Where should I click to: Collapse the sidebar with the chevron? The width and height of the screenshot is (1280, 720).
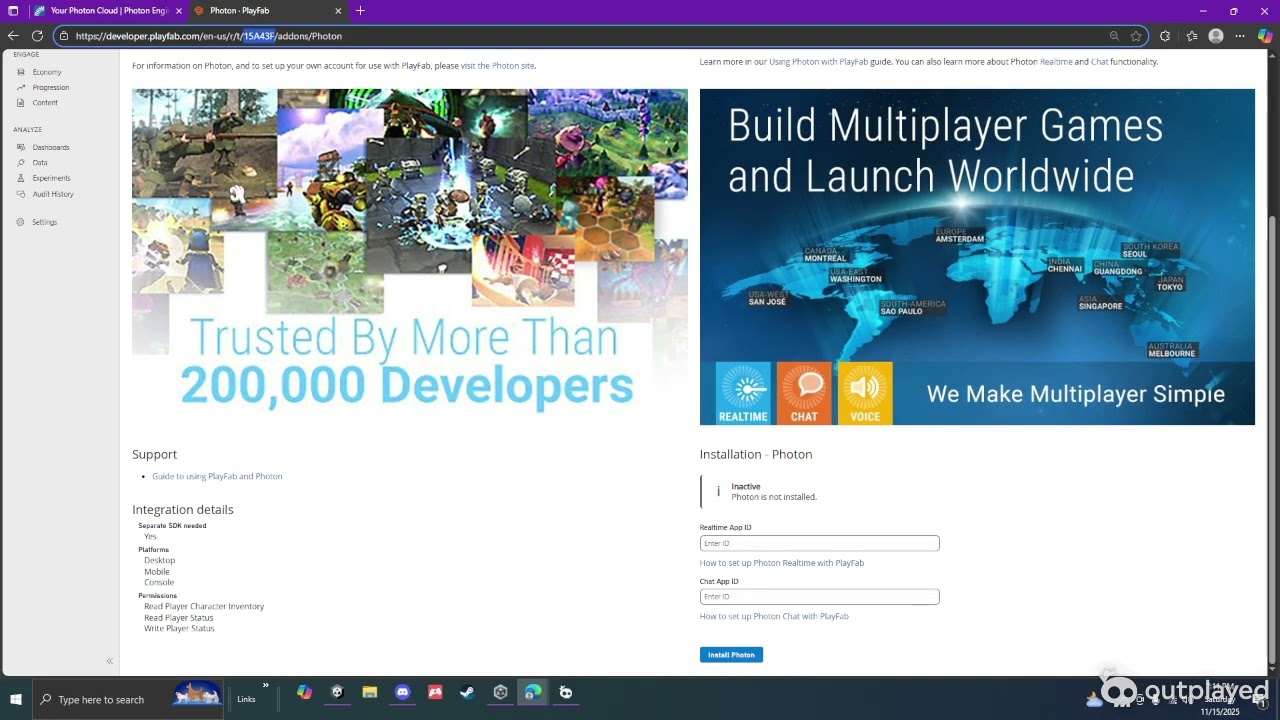point(110,661)
